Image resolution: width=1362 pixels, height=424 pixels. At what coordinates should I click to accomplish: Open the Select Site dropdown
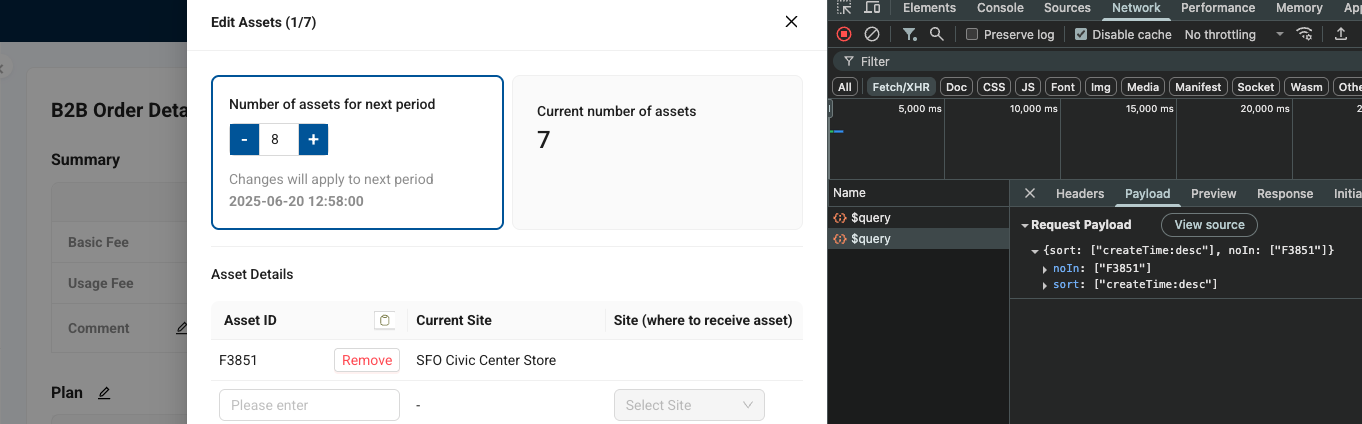coord(689,405)
